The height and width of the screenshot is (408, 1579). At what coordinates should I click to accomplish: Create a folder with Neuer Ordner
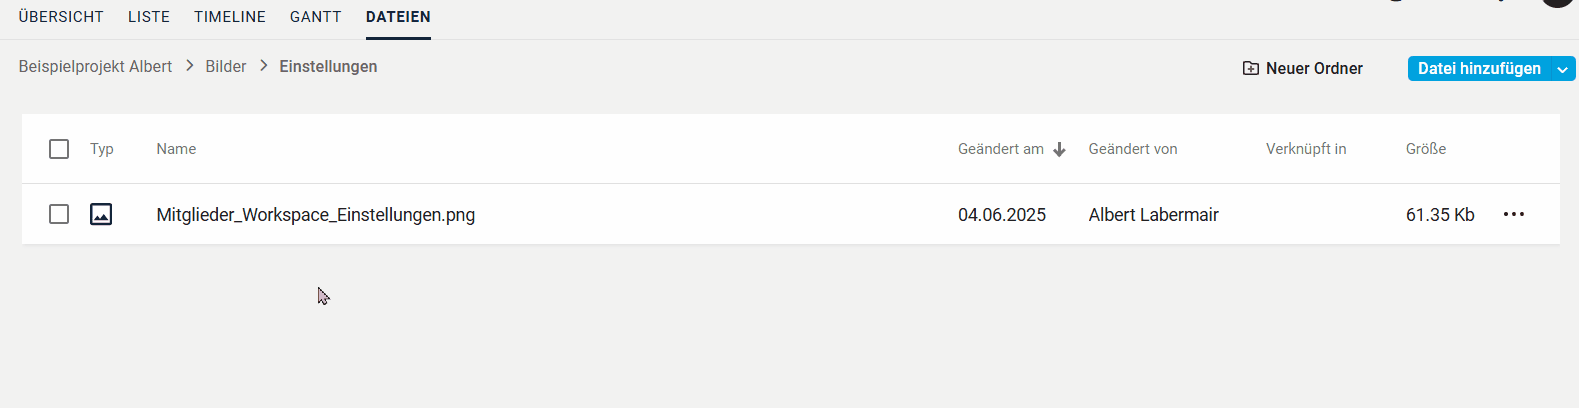[1303, 68]
